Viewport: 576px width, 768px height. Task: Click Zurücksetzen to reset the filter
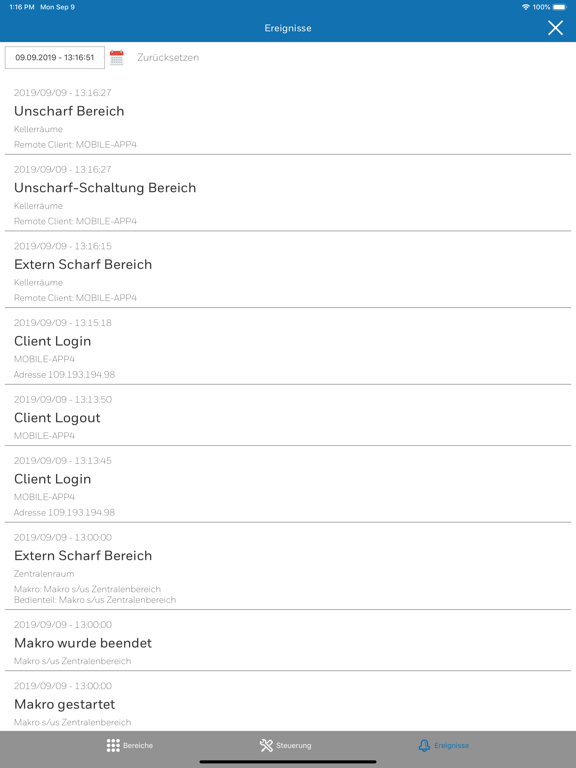click(x=168, y=57)
